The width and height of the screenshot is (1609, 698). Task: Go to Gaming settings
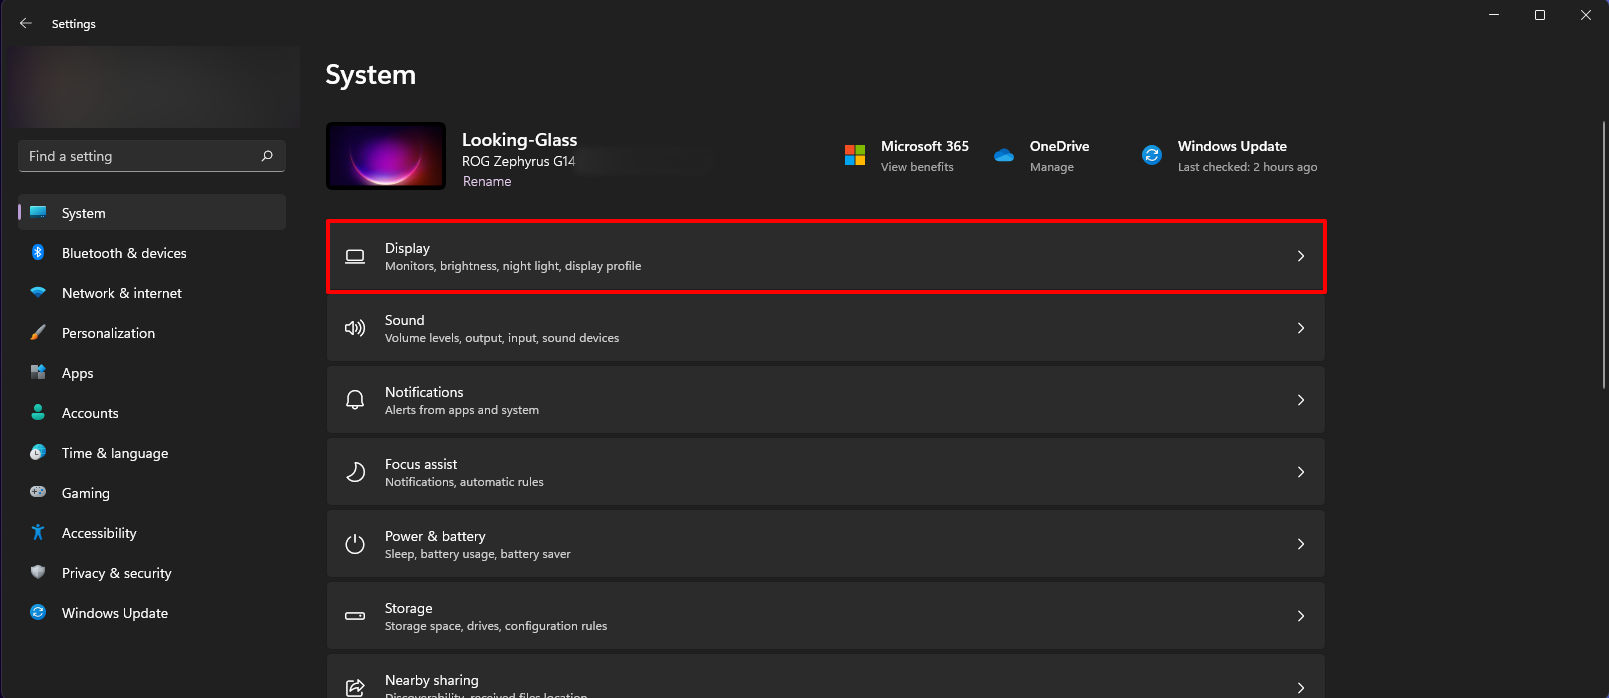click(x=152, y=493)
